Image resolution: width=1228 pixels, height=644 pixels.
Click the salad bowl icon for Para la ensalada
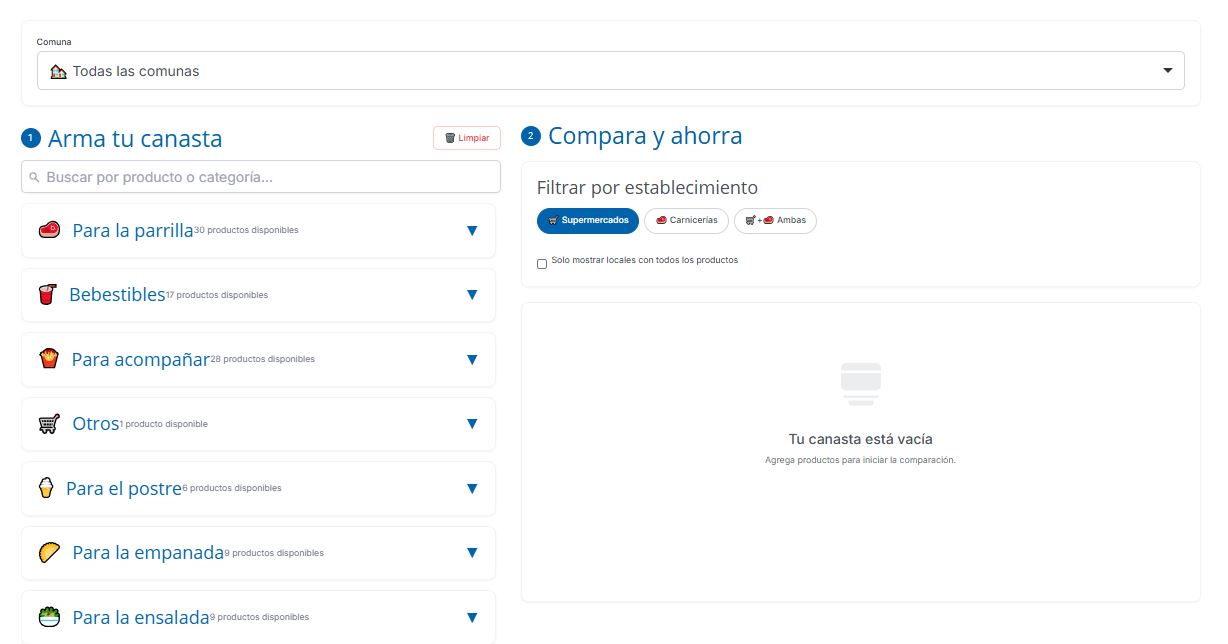(x=49, y=617)
